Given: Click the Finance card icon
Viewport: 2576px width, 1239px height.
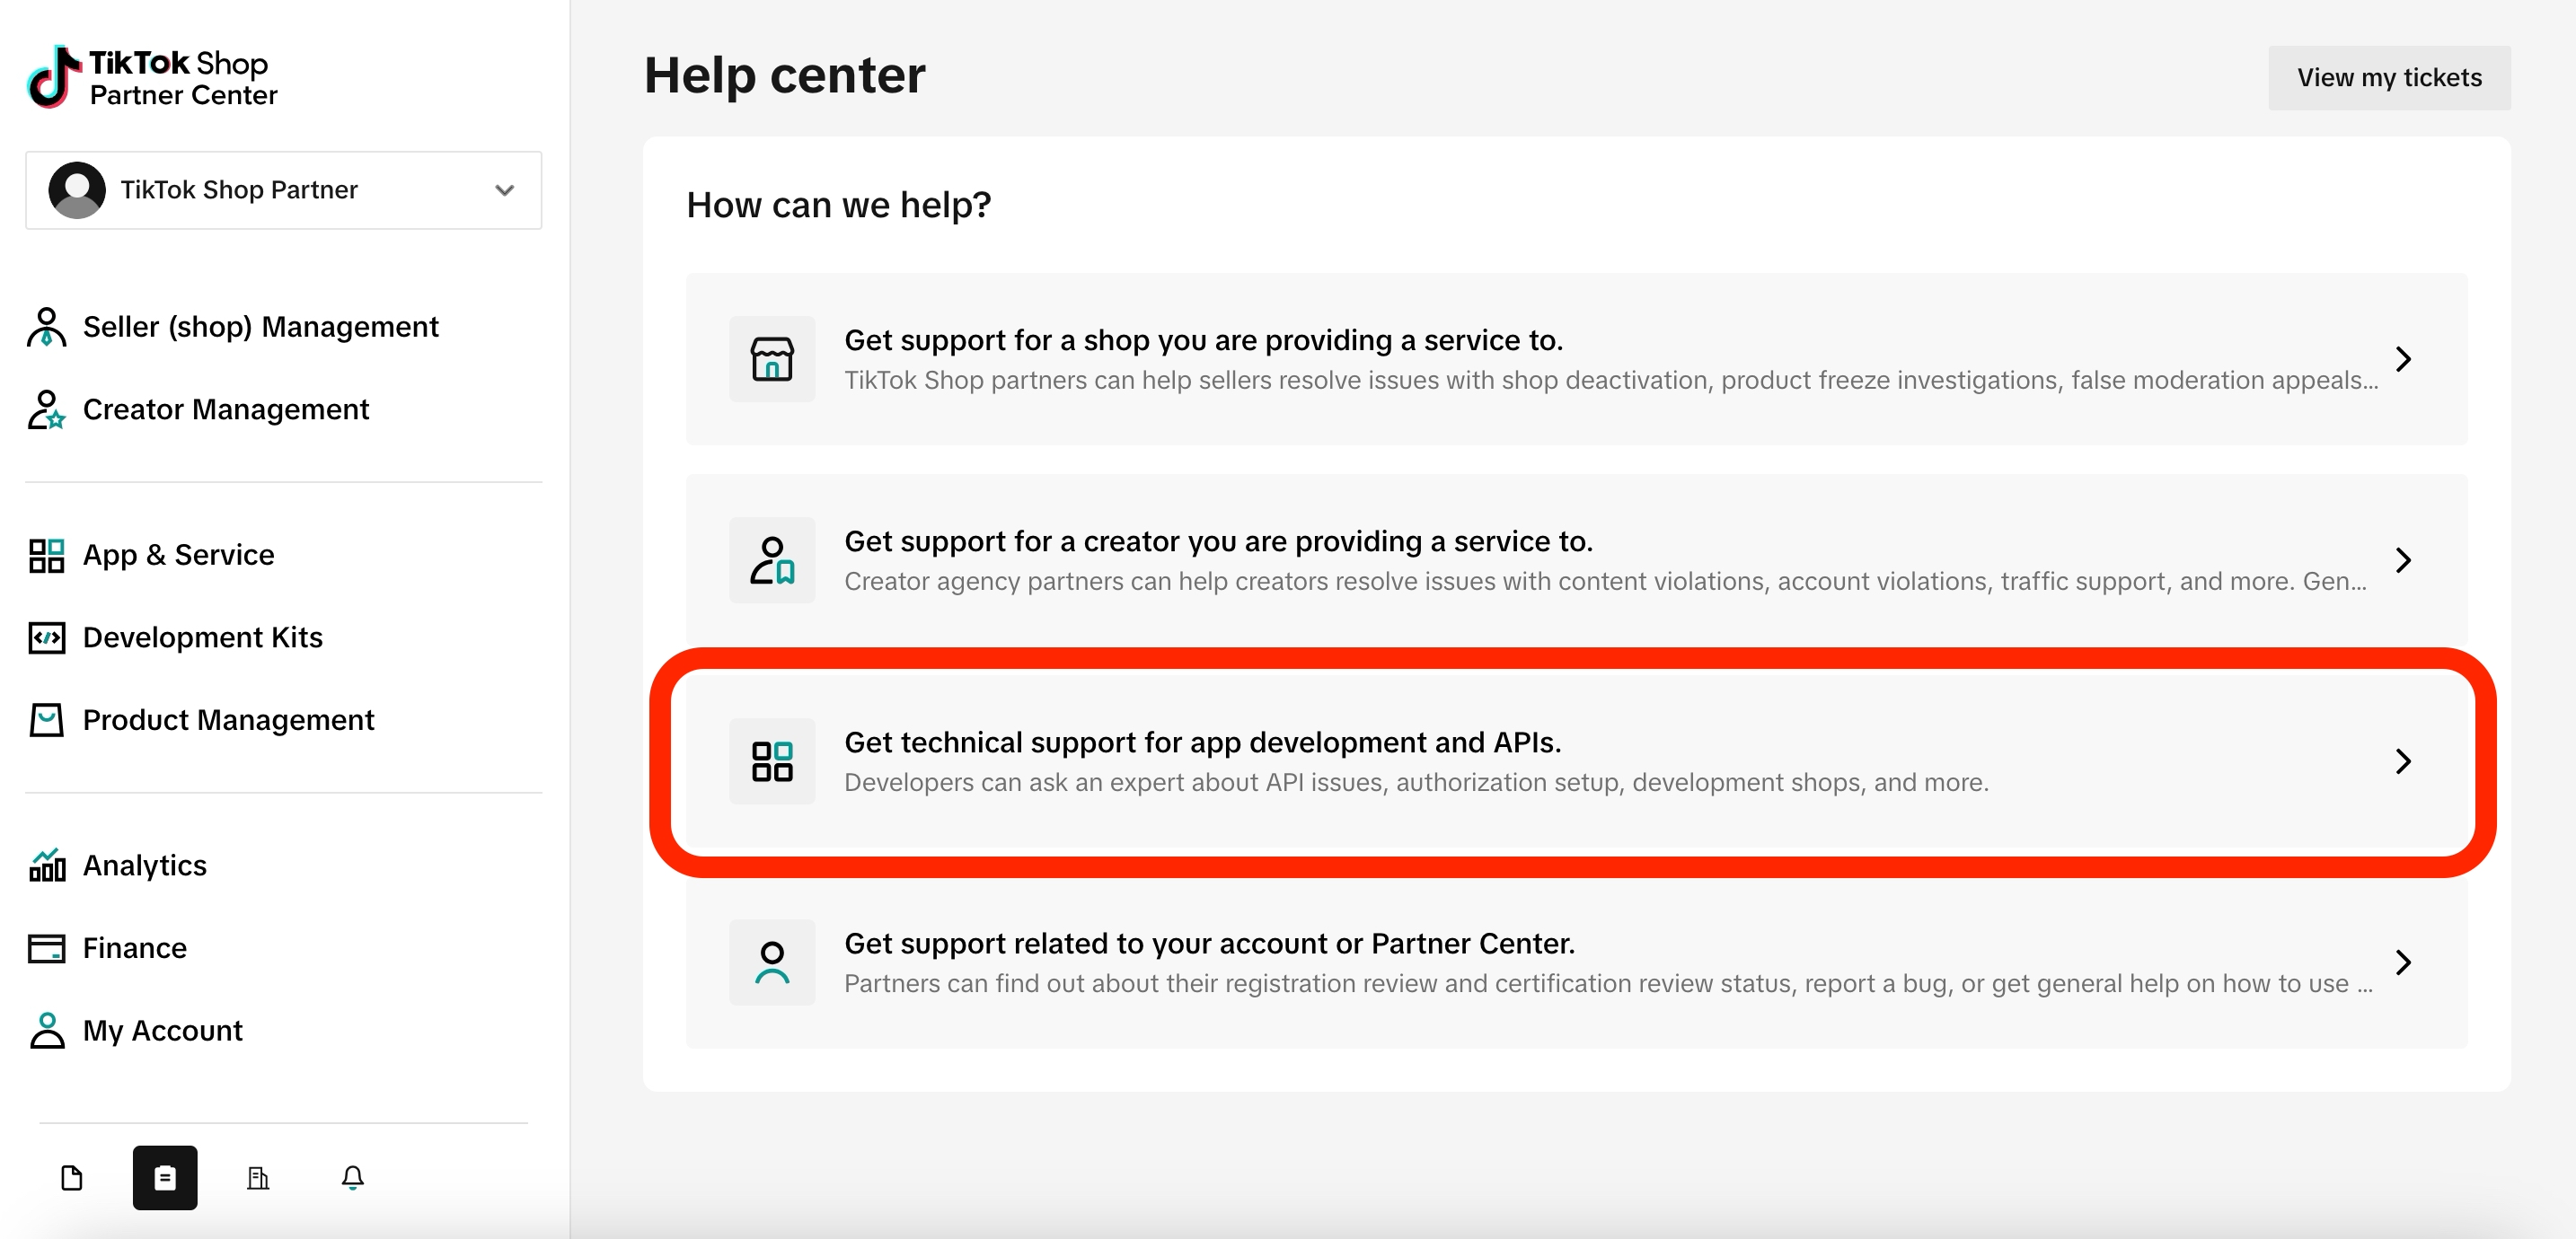Looking at the screenshot, I should coord(46,948).
